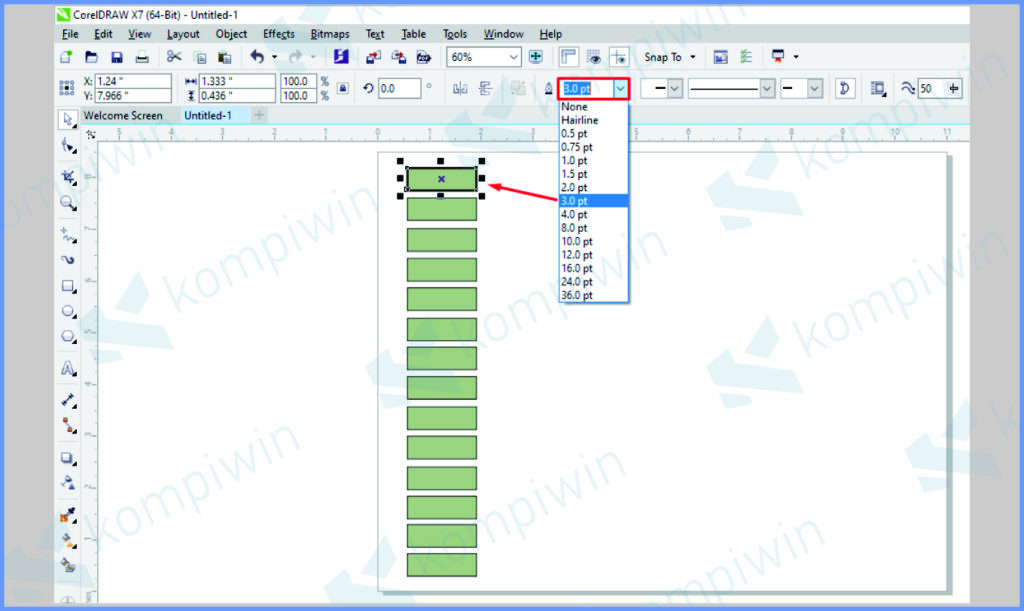The image size is (1024, 611).
Task: Choose Hairline from outline width list
Action: pyautogui.click(x=579, y=120)
